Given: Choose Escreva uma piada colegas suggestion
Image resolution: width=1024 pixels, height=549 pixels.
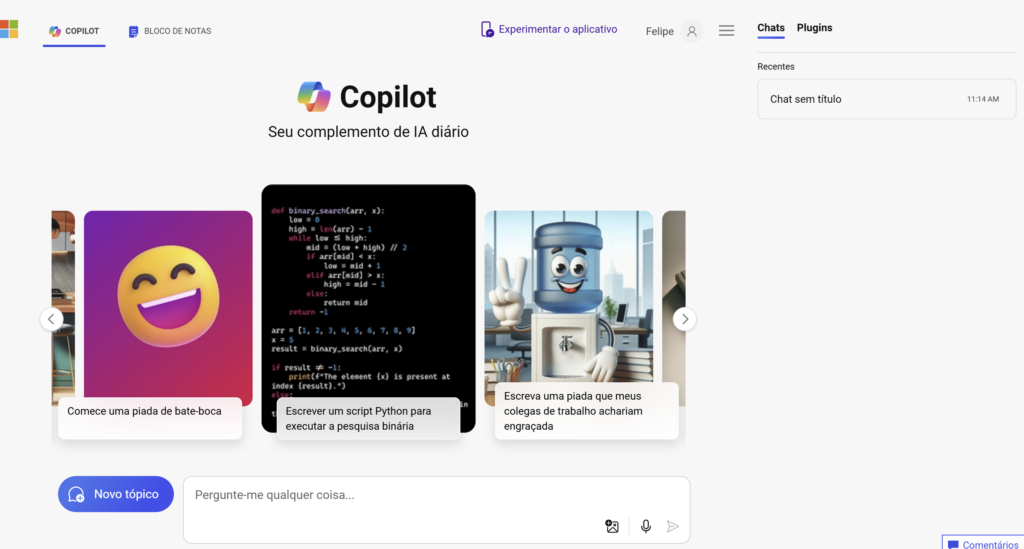Looking at the screenshot, I should tap(586, 411).
